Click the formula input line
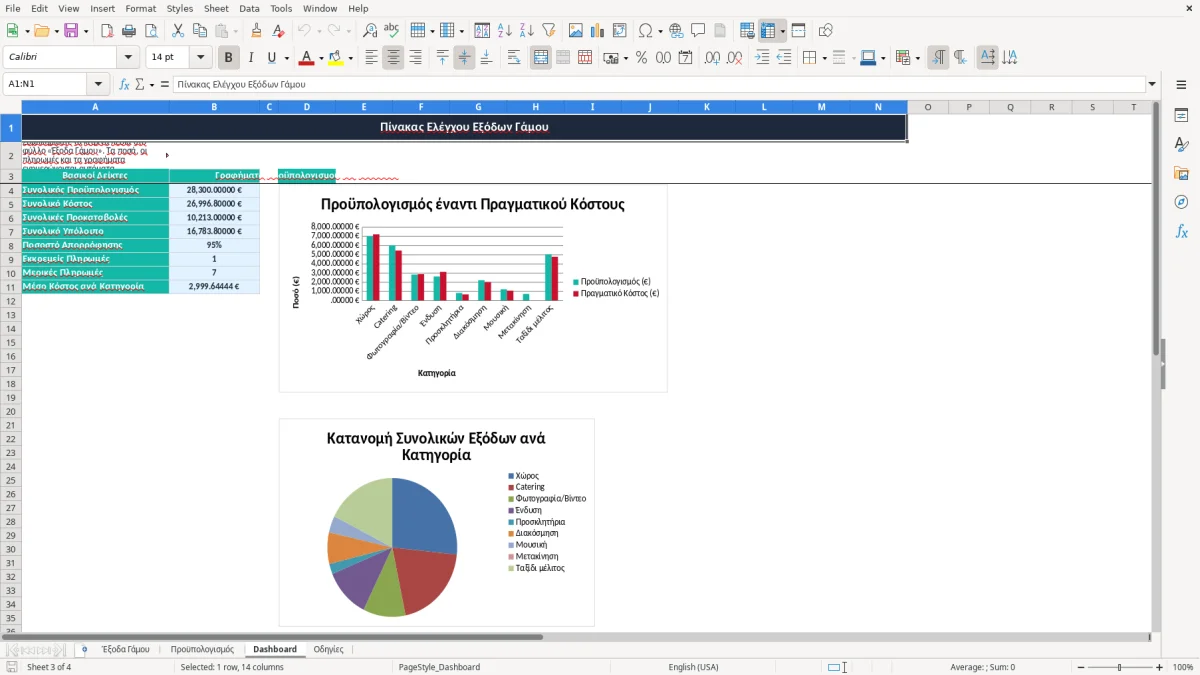The width and height of the screenshot is (1200, 675). point(659,85)
